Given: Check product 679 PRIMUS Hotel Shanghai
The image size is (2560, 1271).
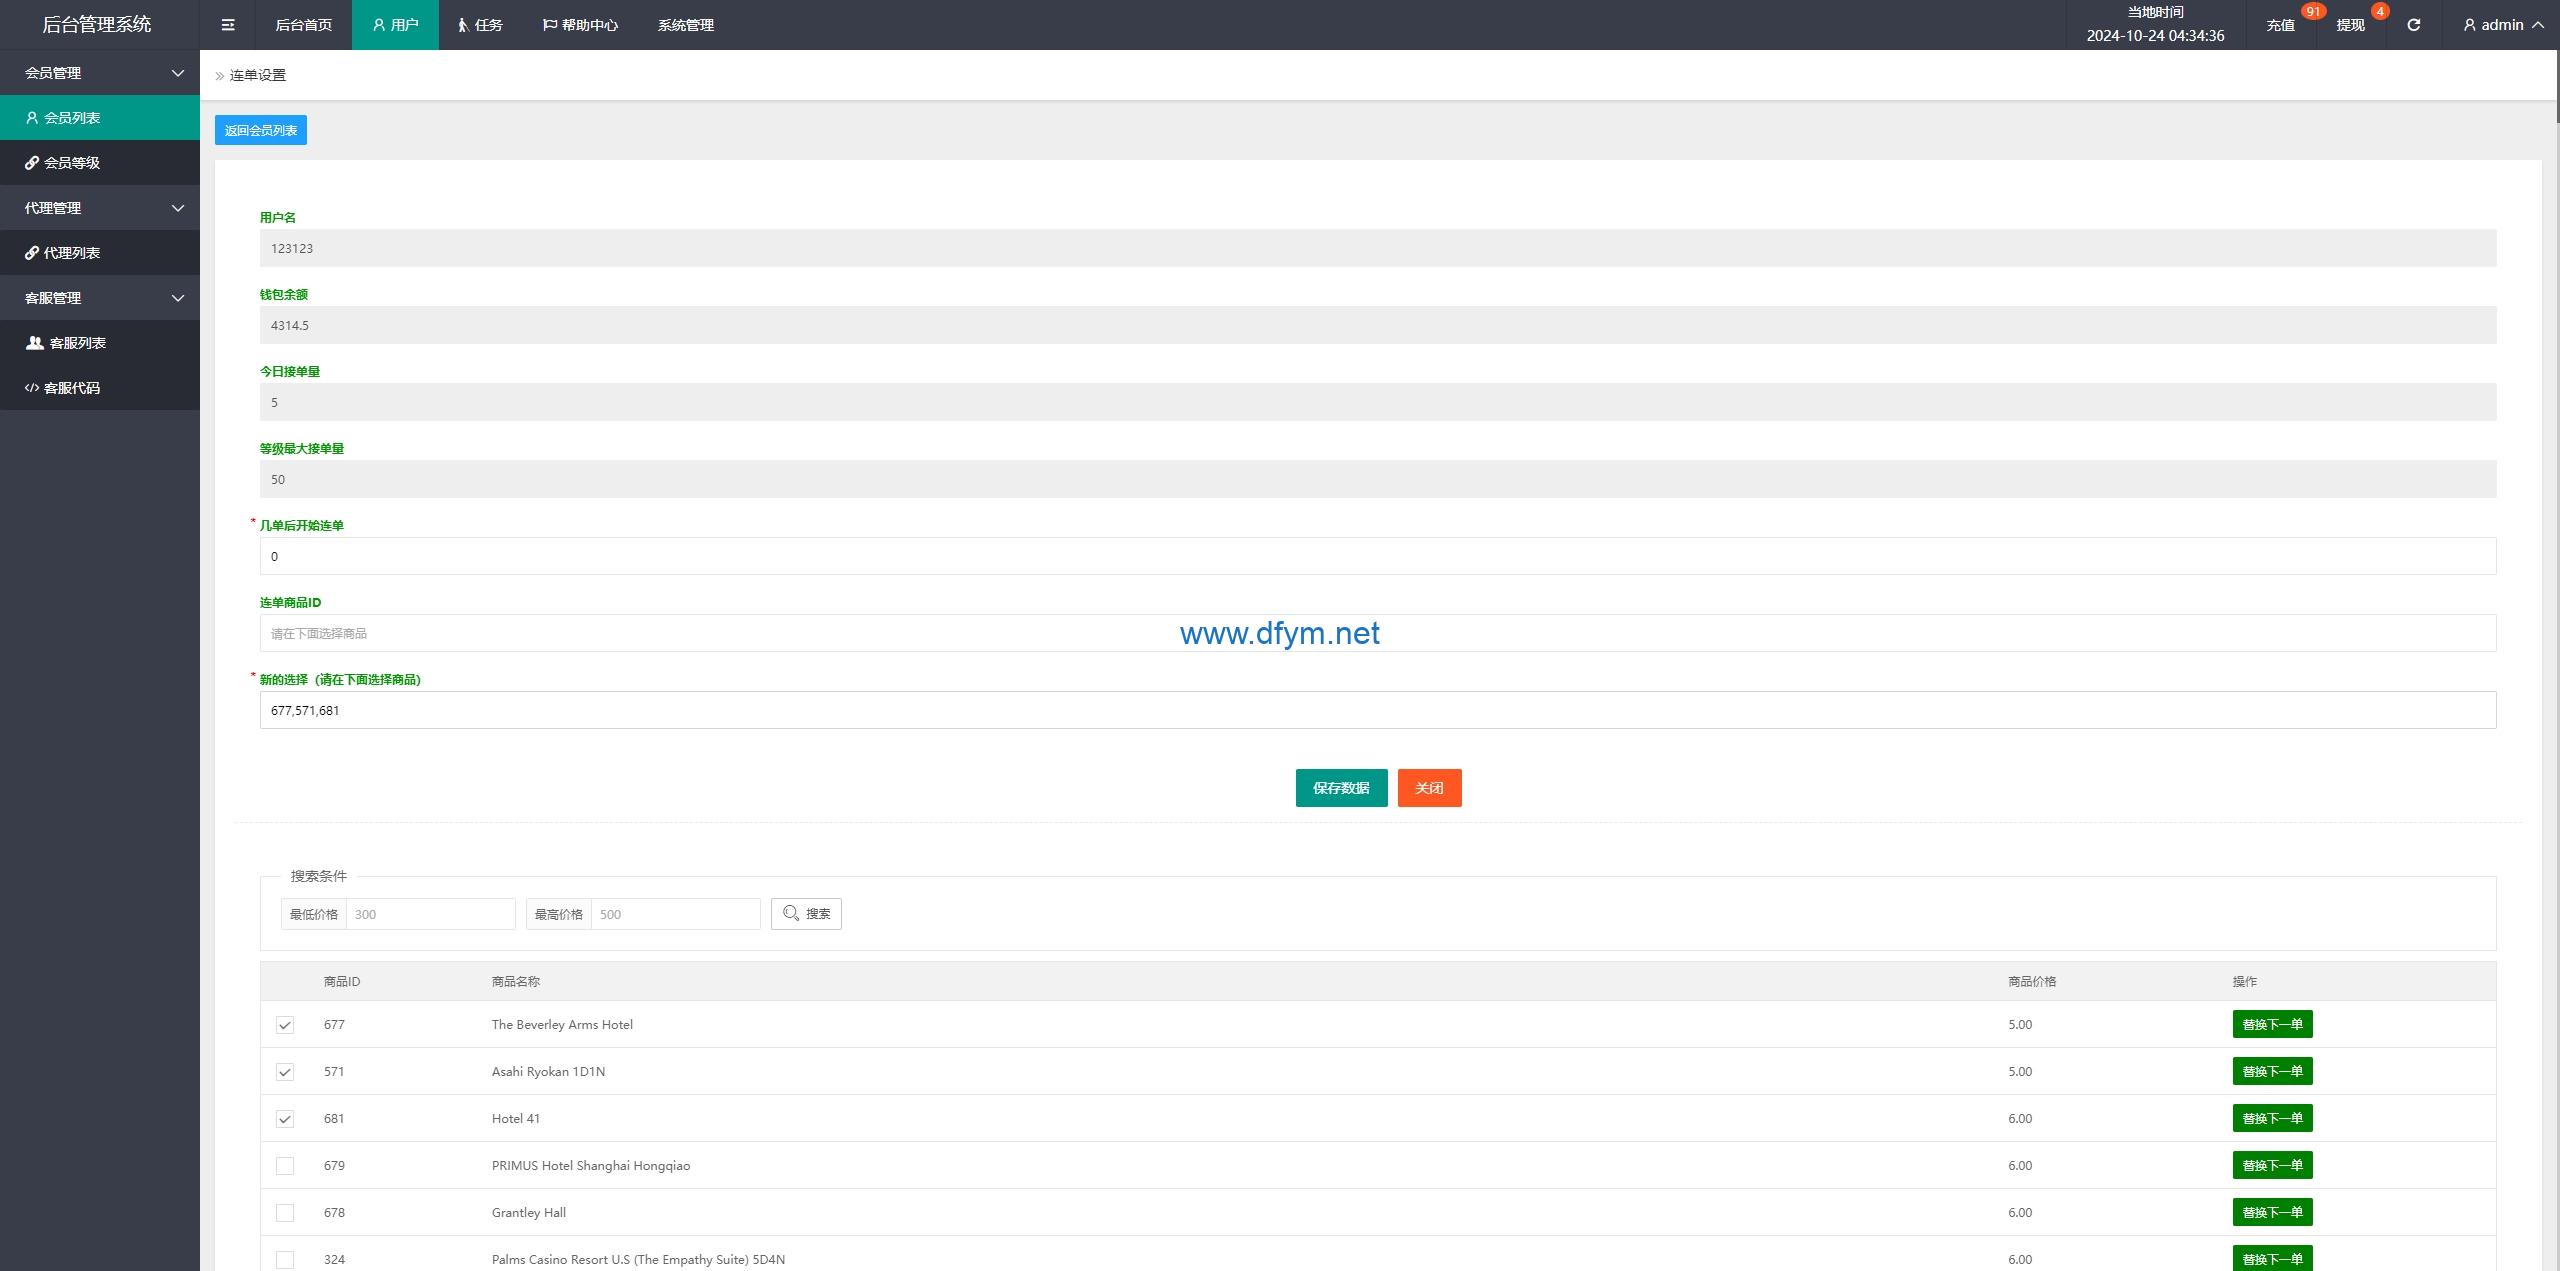Looking at the screenshot, I should (285, 1166).
